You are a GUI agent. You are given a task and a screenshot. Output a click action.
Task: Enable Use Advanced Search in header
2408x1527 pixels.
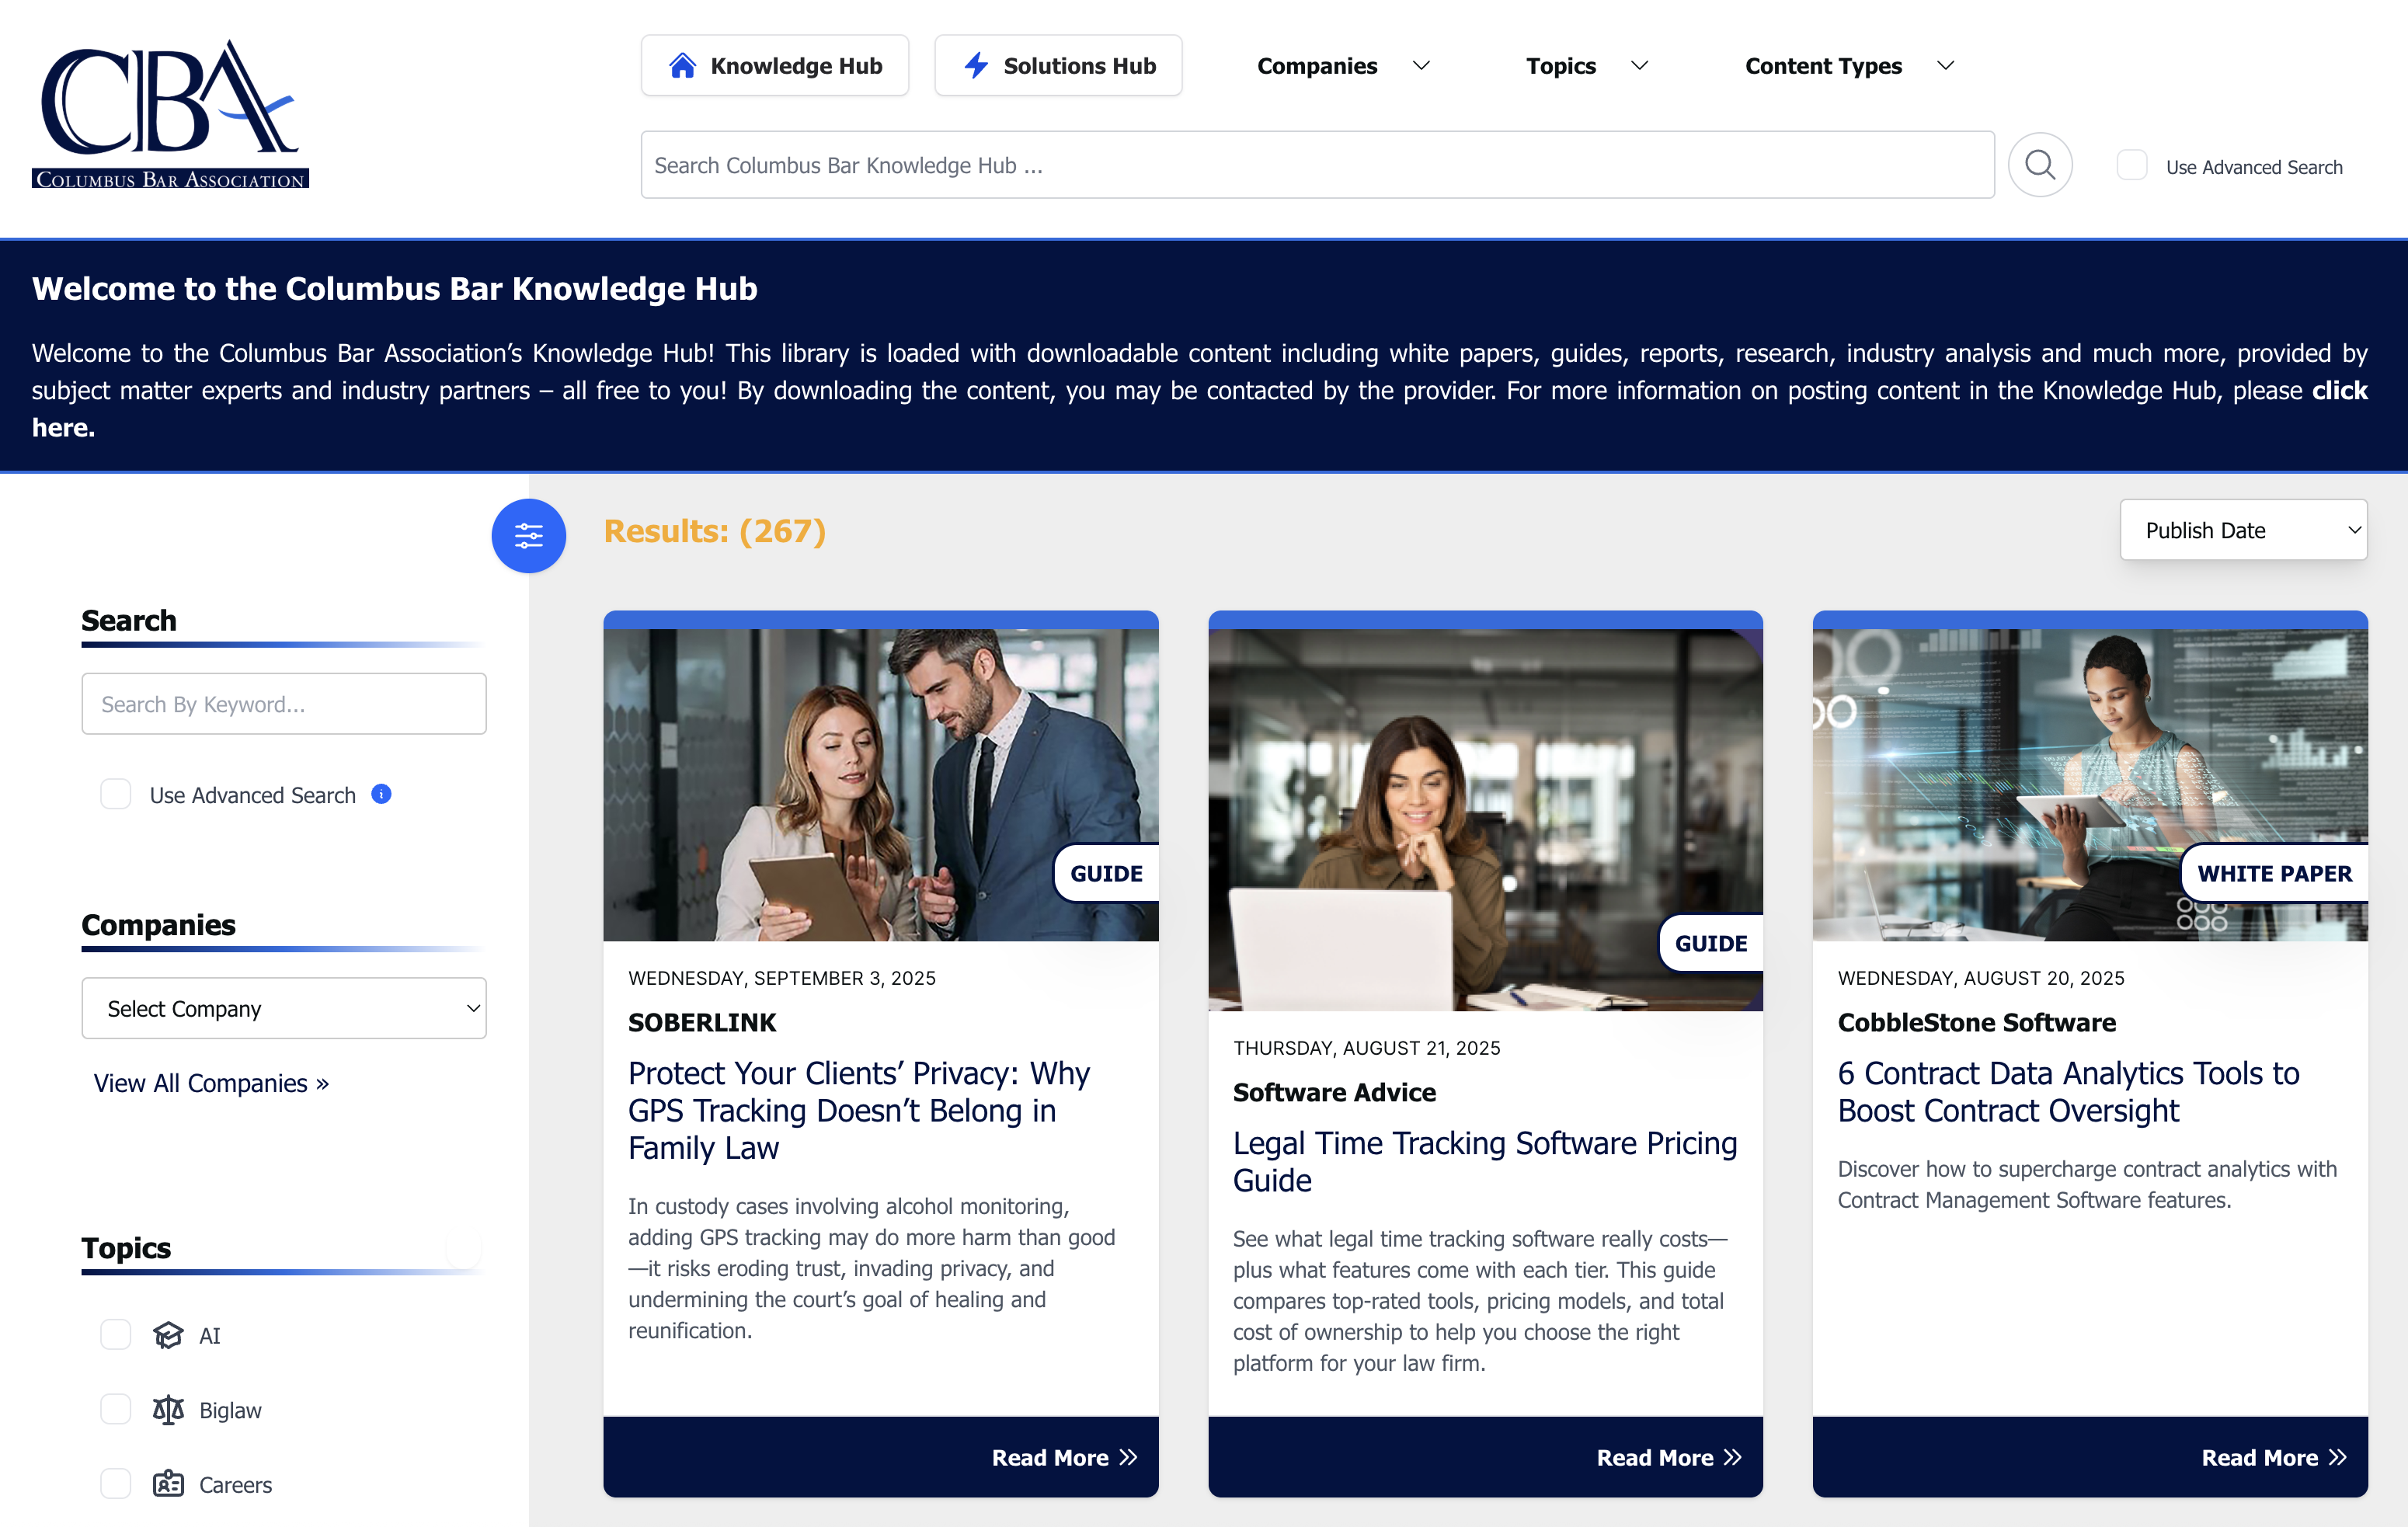[2132, 165]
